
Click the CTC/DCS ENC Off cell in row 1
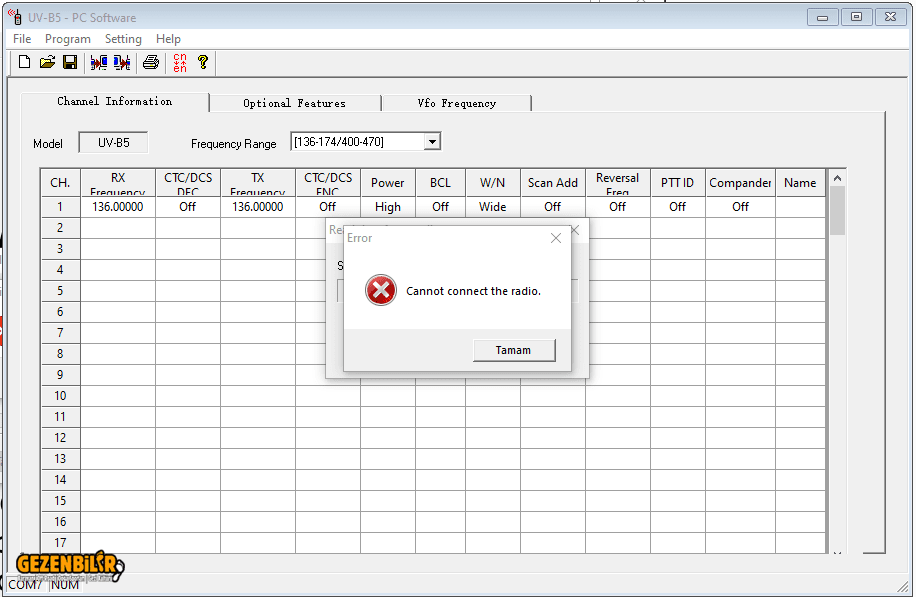pos(328,207)
